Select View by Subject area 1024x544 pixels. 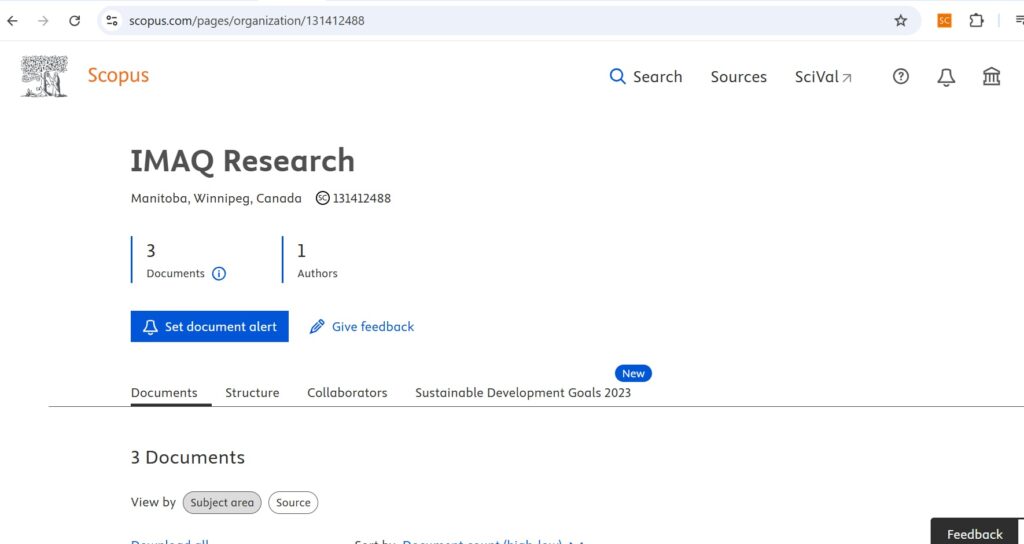point(222,503)
